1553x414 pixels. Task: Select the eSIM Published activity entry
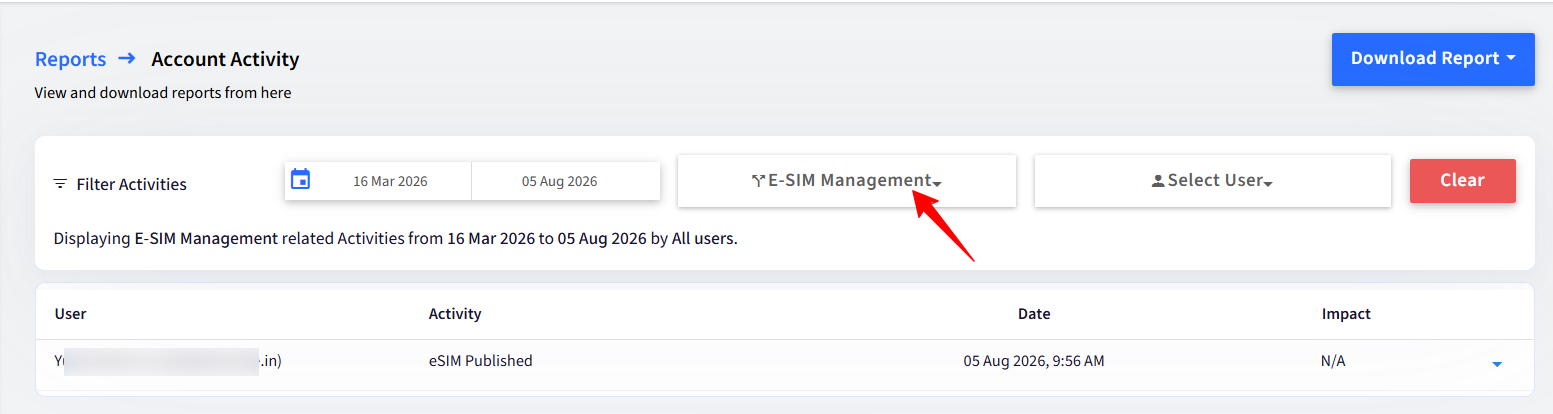481,361
